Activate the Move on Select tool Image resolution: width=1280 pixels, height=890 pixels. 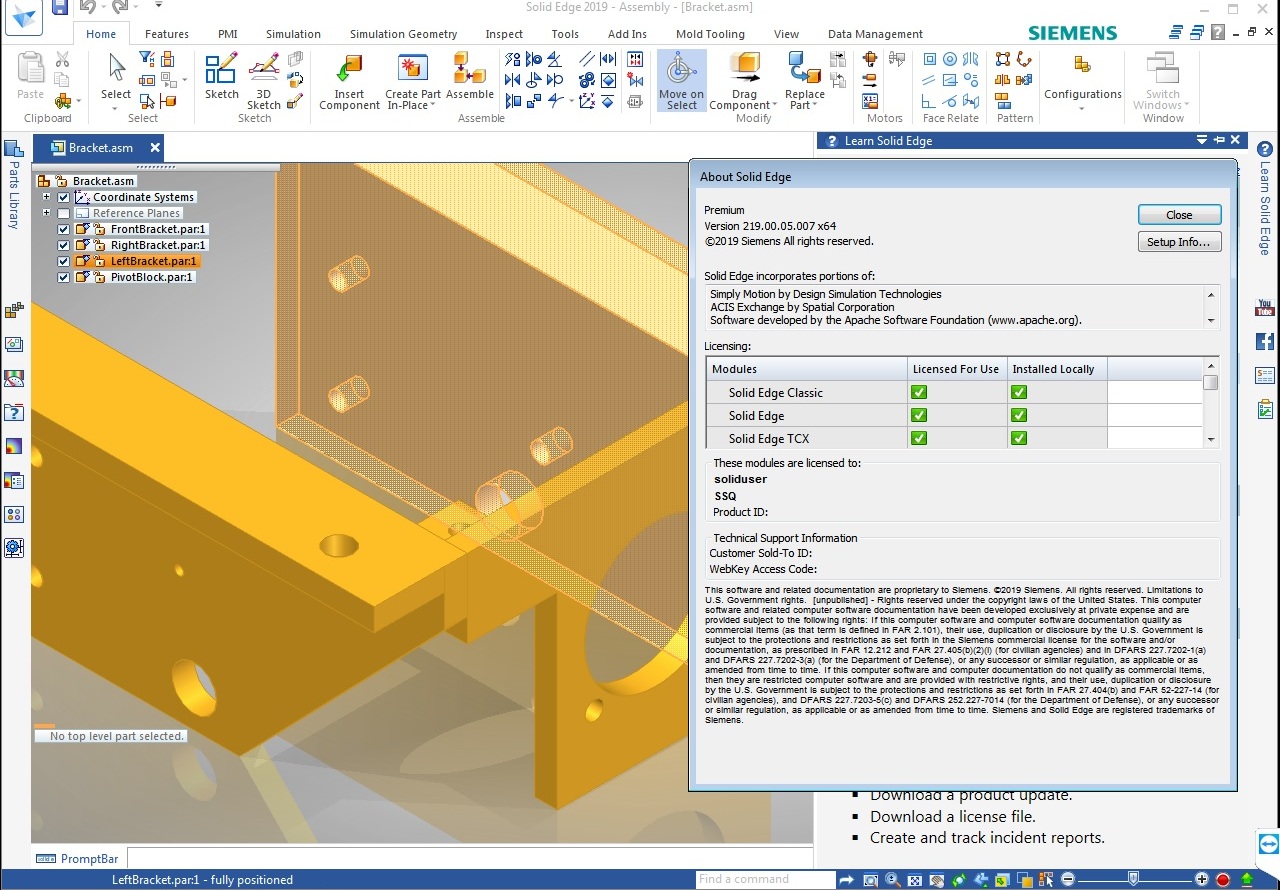(681, 71)
